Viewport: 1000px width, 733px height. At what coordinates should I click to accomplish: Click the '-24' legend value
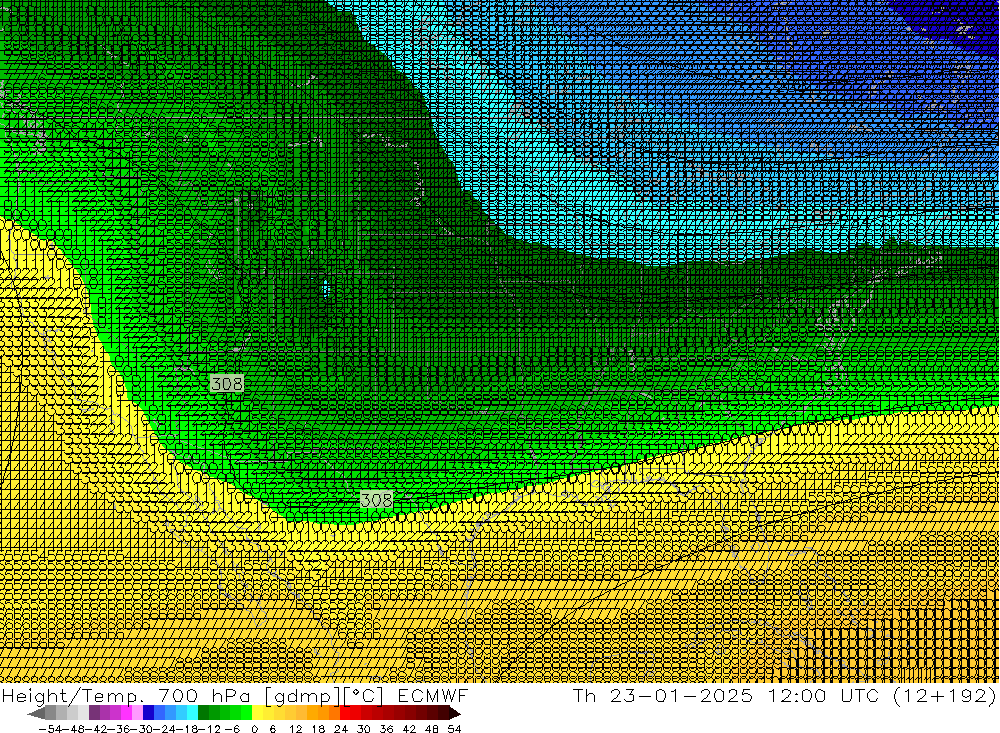[x=163, y=728]
